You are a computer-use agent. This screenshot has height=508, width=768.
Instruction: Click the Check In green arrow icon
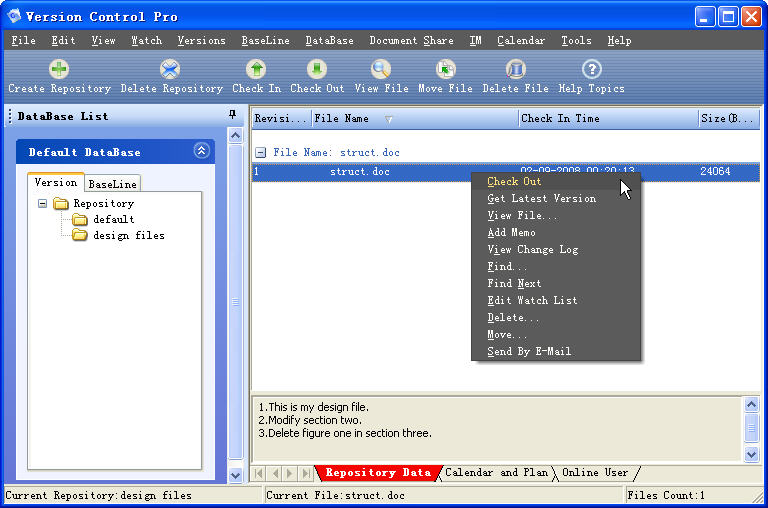click(256, 69)
